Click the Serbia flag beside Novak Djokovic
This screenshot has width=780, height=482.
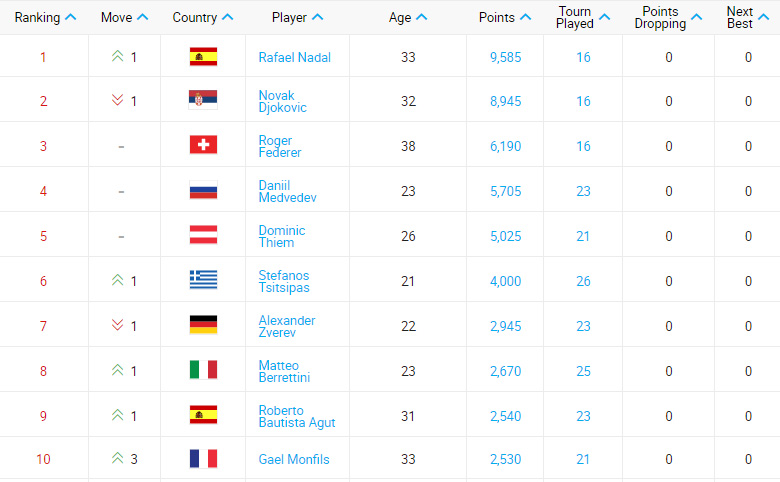pos(203,100)
